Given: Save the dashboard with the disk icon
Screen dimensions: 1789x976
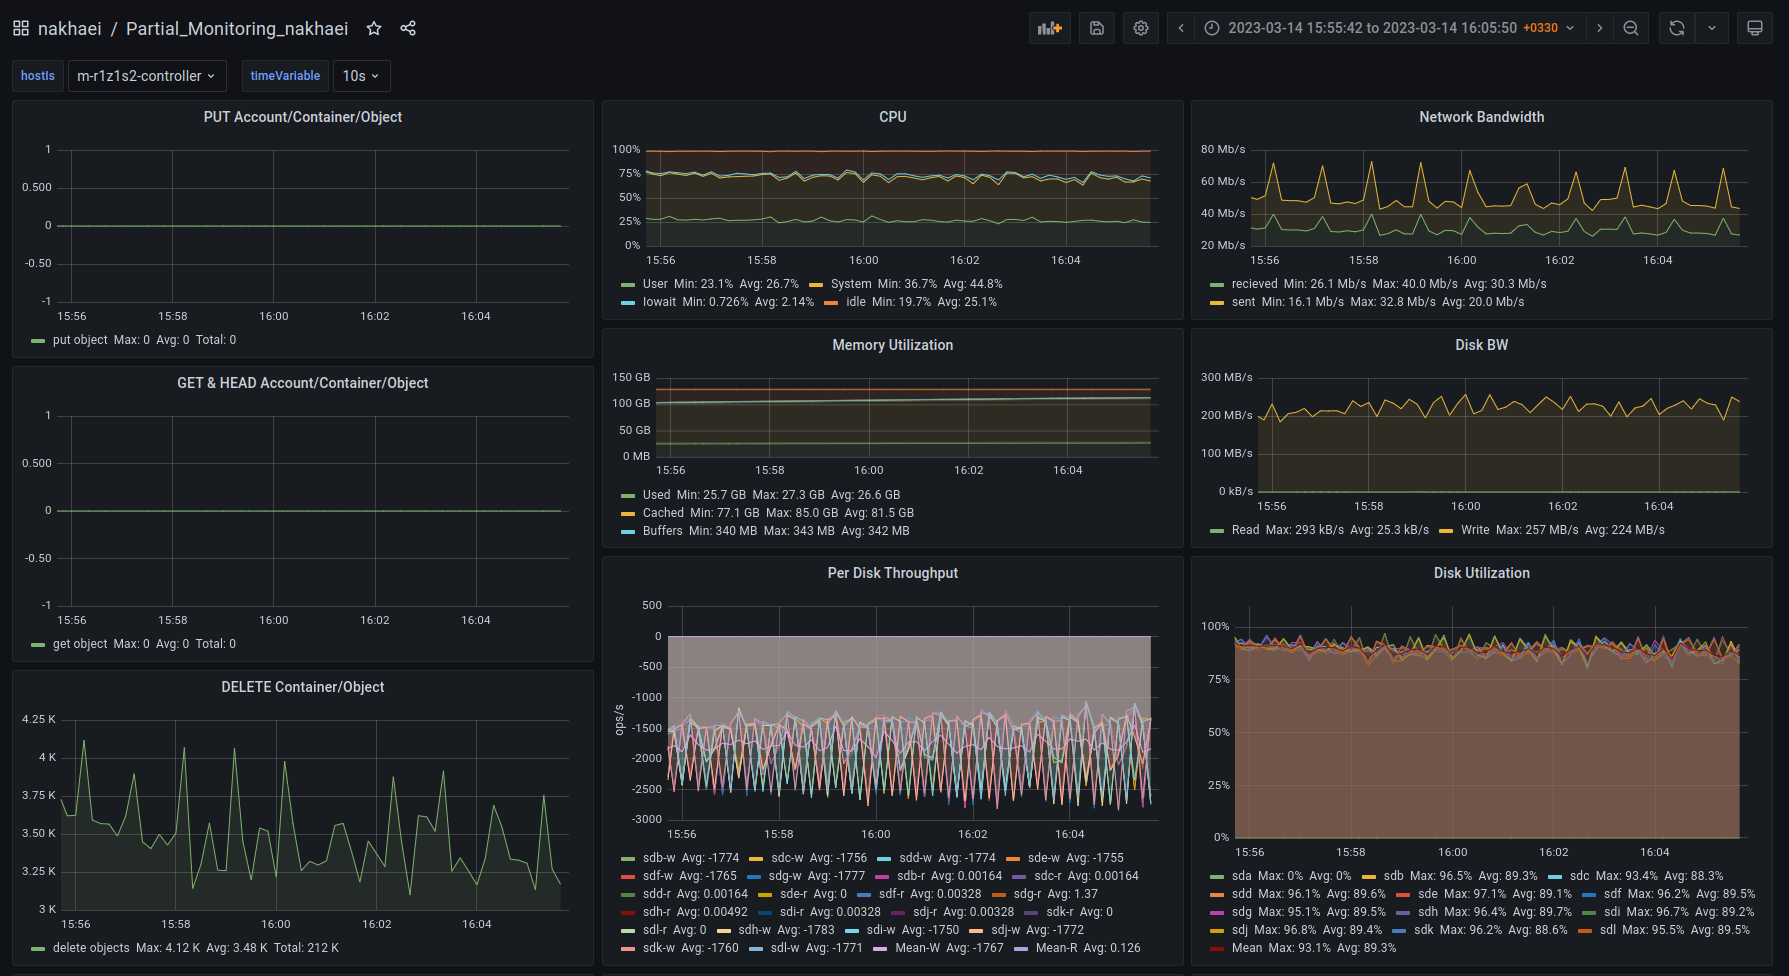Looking at the screenshot, I should [x=1096, y=28].
